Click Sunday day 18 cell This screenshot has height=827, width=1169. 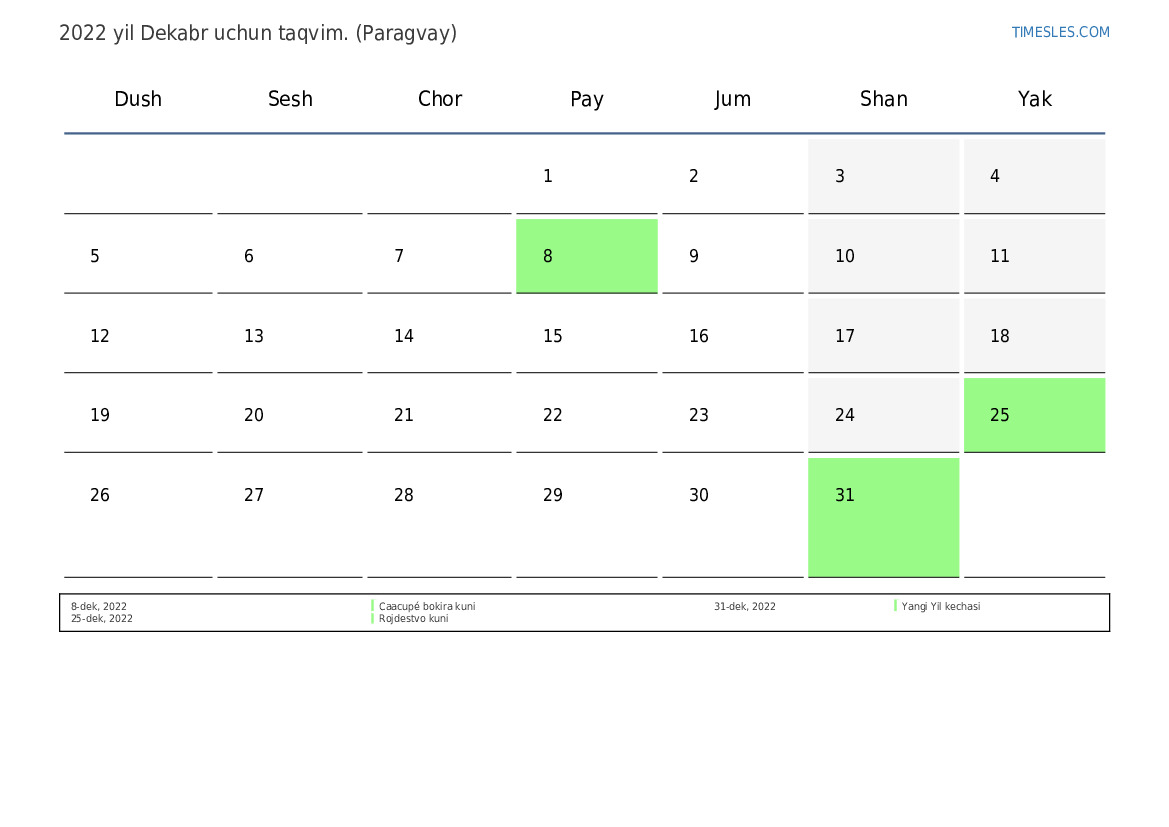pyautogui.click(x=1034, y=336)
